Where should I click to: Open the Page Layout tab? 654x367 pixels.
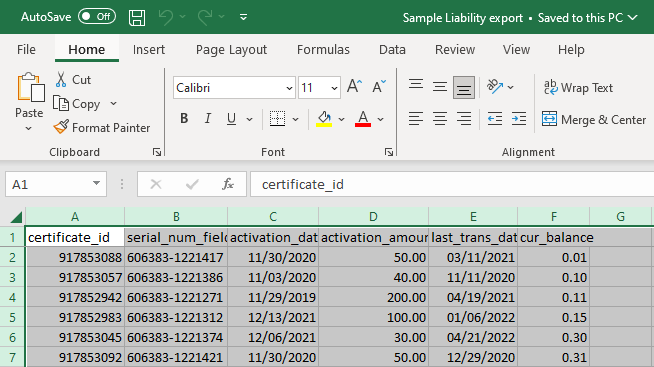click(x=231, y=50)
